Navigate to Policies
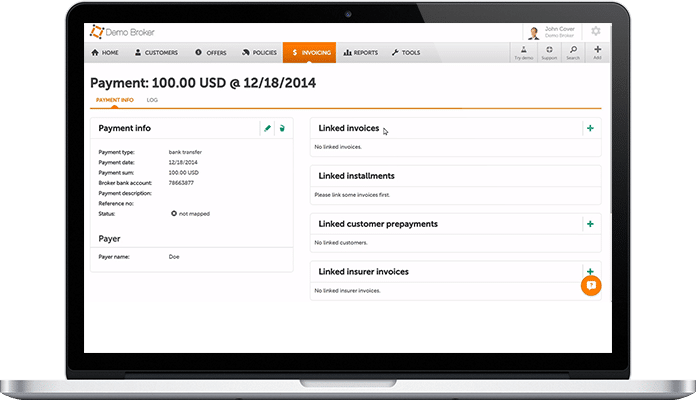Image resolution: width=696 pixels, height=400 pixels. coord(259,52)
